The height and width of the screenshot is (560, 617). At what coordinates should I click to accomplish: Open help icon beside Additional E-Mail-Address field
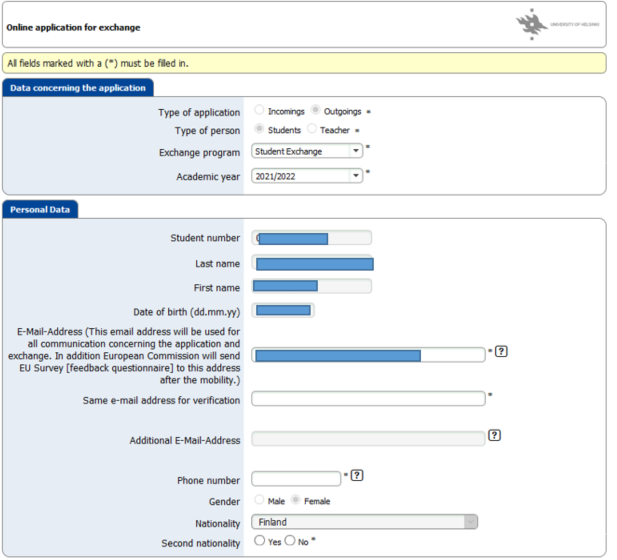494,436
